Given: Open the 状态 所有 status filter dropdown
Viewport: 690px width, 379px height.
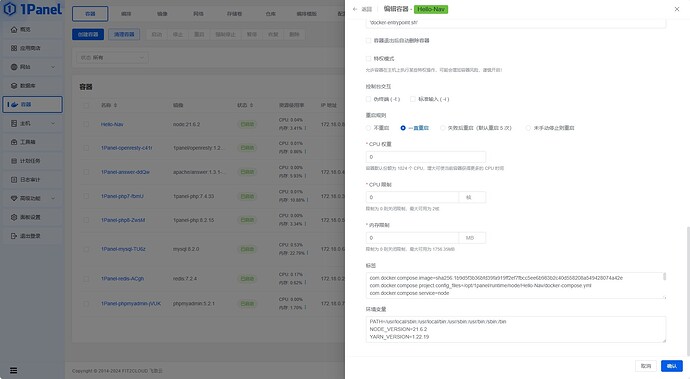Looking at the screenshot, I should (112, 58).
